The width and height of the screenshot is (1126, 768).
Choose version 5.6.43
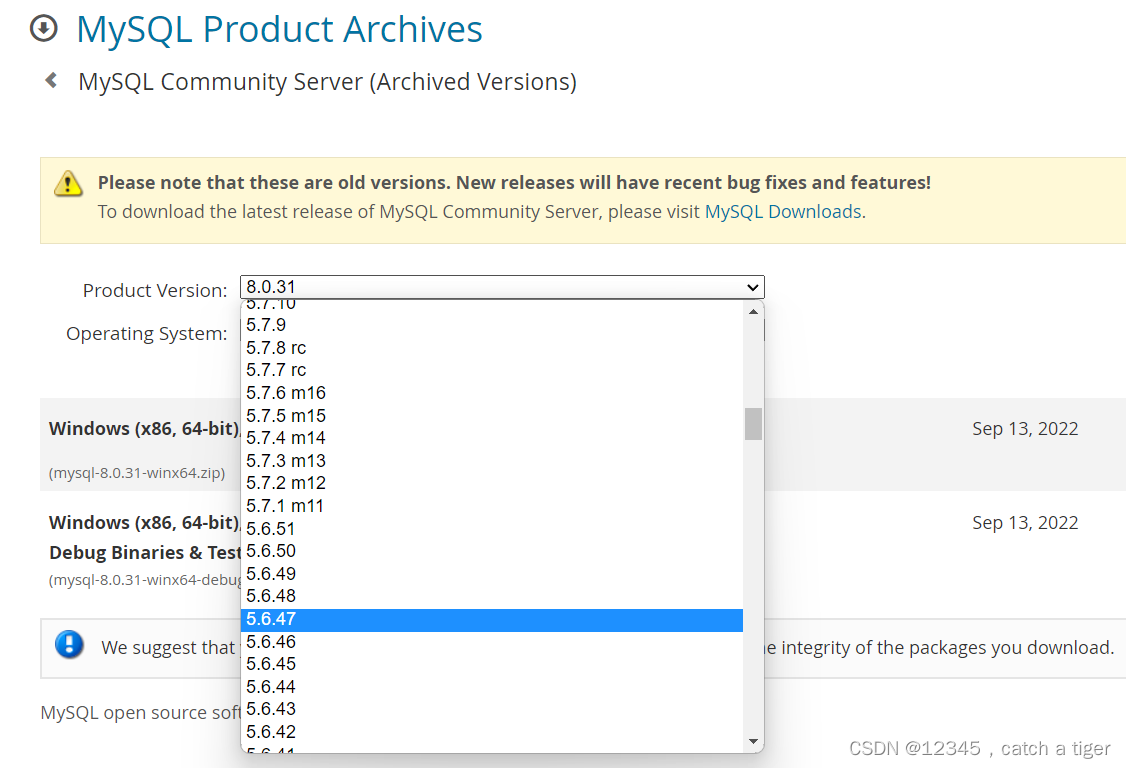pyautogui.click(x=492, y=709)
